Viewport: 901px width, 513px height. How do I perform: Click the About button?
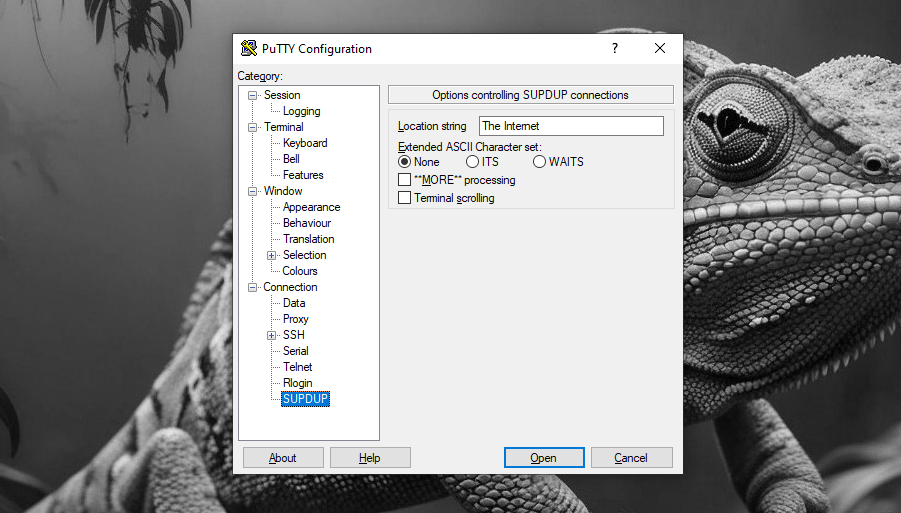click(283, 458)
